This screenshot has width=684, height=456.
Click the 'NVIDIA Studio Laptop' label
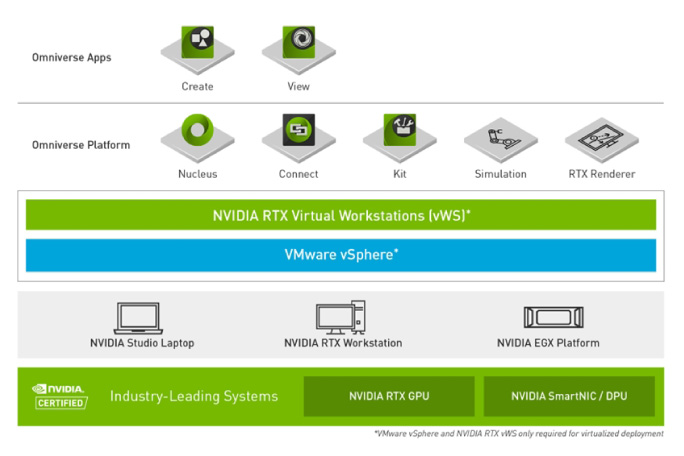(142, 343)
